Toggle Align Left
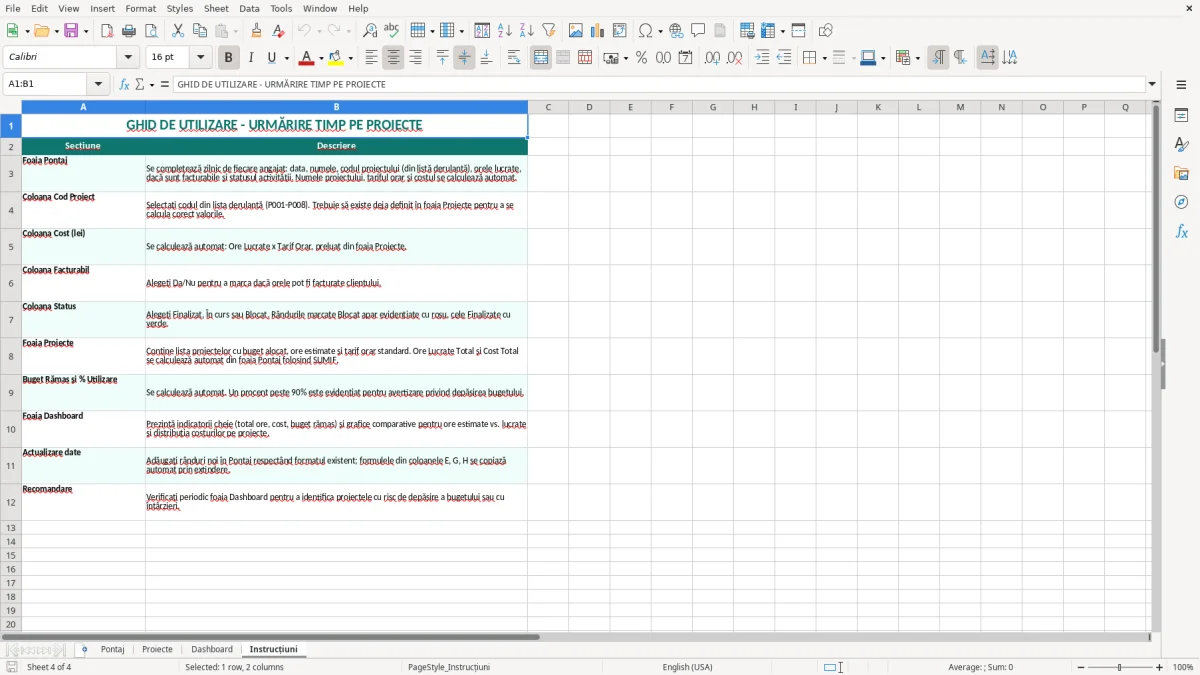The width and height of the screenshot is (1200, 675). (x=371, y=58)
